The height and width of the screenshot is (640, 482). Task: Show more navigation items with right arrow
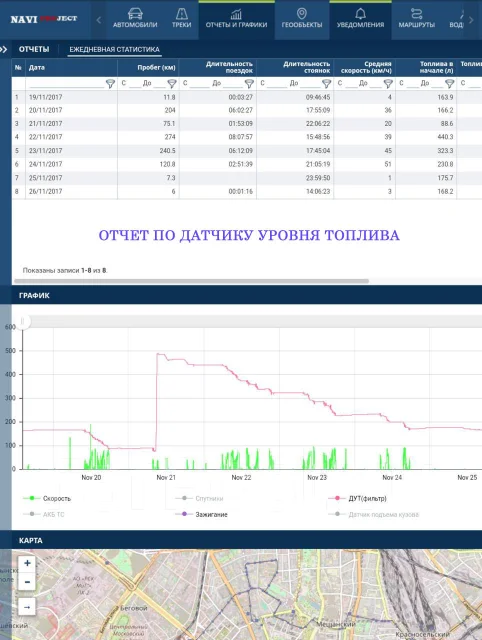[x=471, y=20]
